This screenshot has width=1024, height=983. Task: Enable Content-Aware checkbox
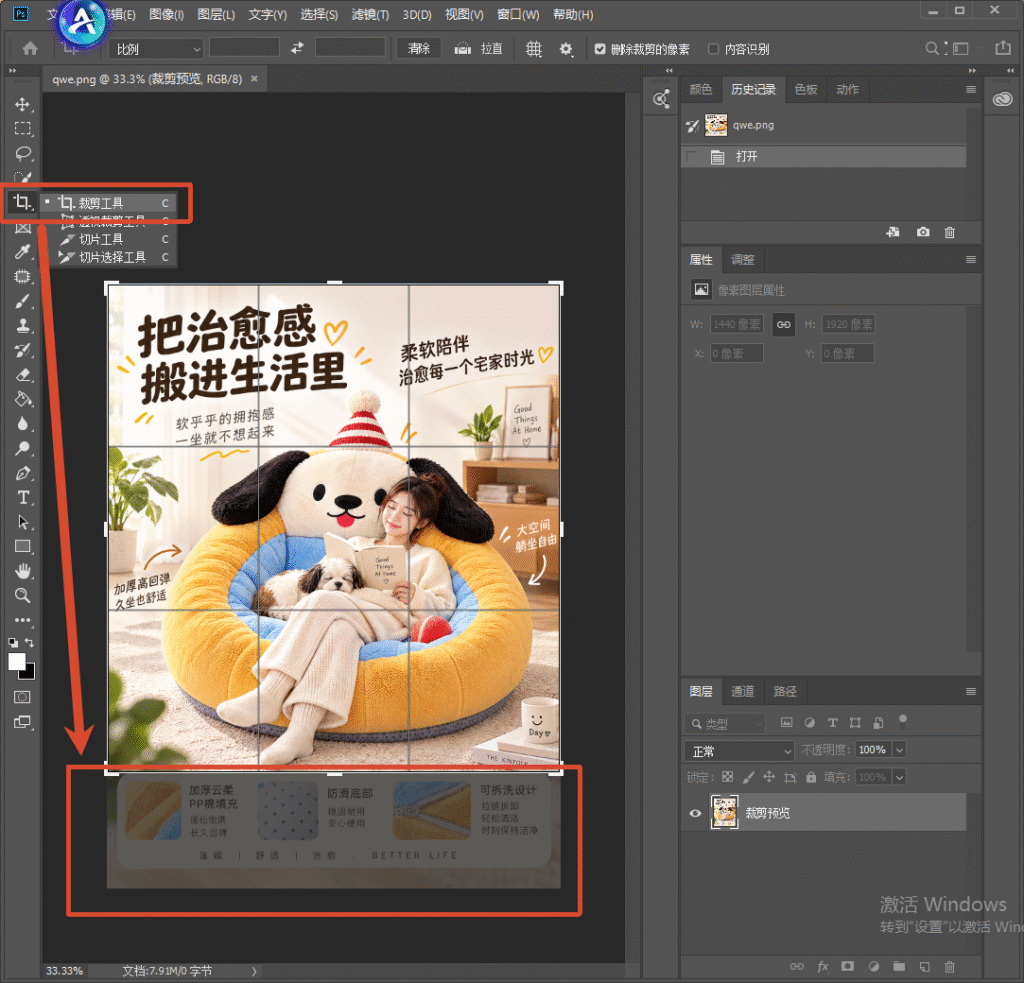713,48
